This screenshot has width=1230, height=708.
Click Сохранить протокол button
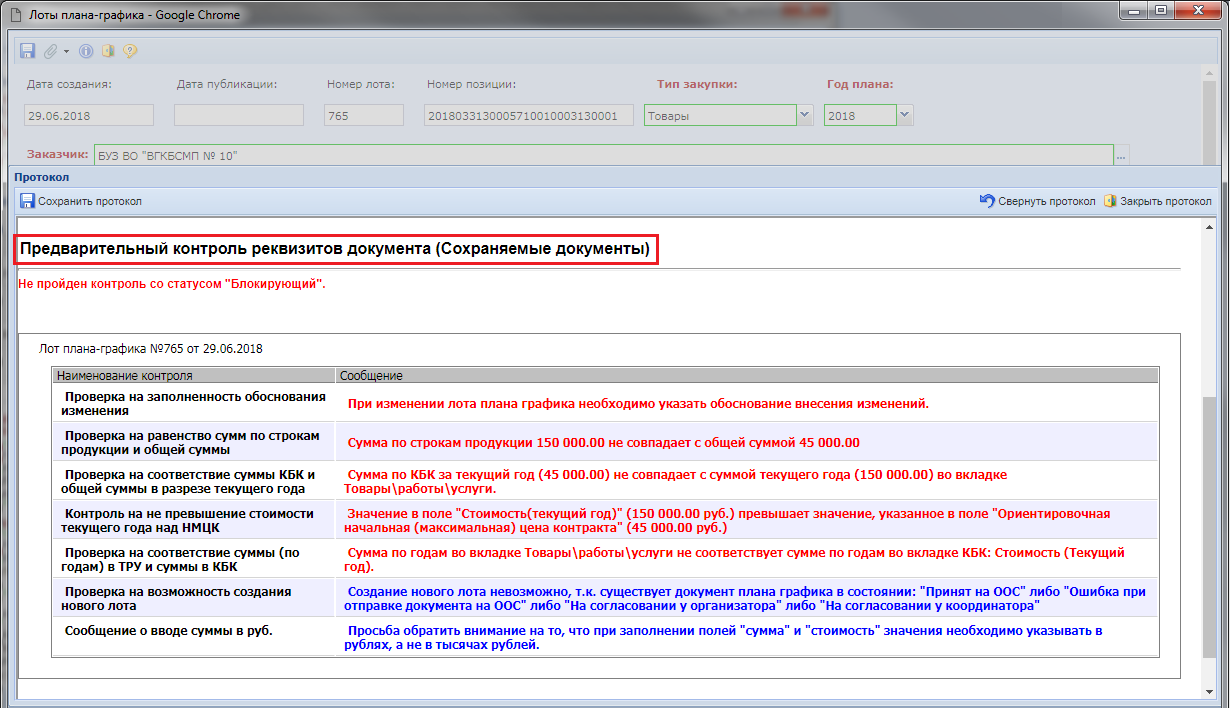(81, 201)
